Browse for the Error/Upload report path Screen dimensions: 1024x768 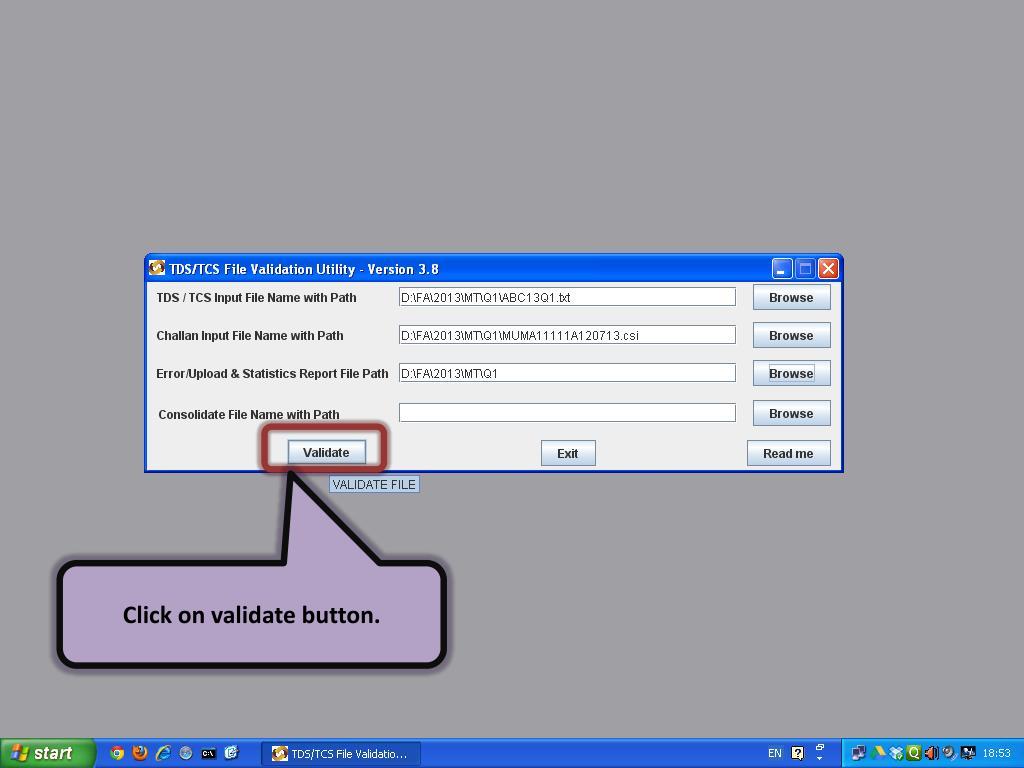pyautogui.click(x=791, y=373)
